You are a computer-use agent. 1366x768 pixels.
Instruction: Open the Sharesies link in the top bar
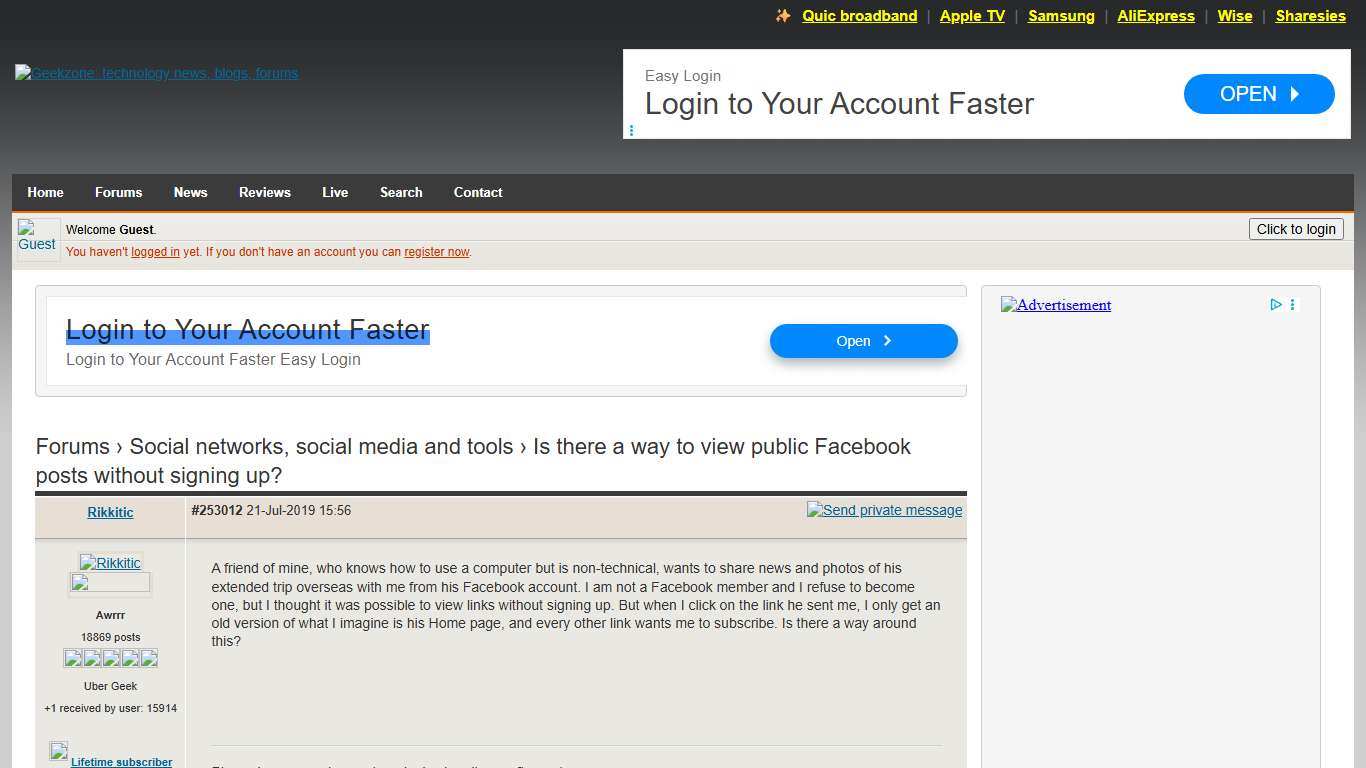tap(1310, 16)
